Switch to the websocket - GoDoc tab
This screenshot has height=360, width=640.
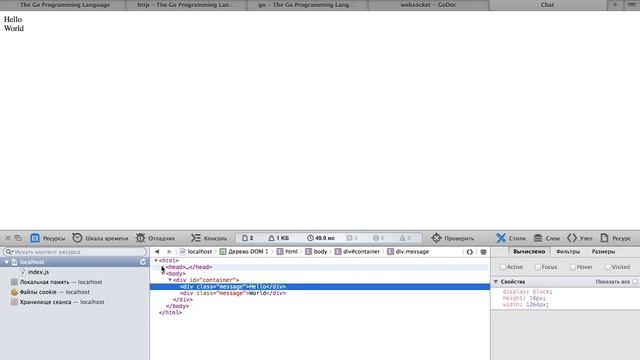pyautogui.click(x=428, y=5)
